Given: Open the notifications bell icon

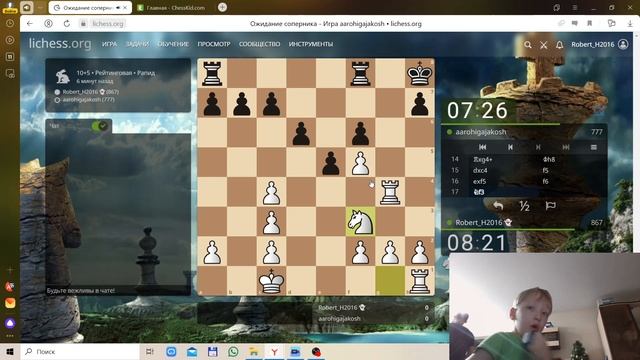Looking at the screenshot, I should pos(560,44).
